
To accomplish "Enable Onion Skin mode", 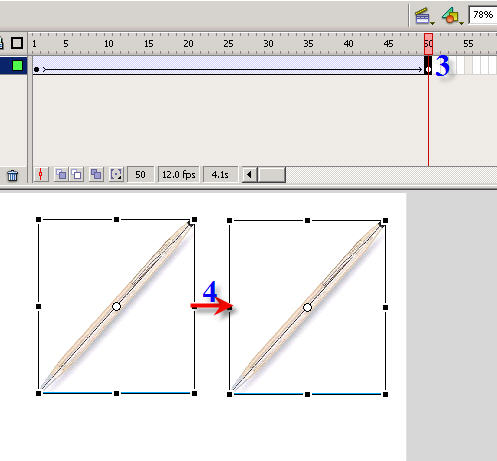I will pos(61,174).
